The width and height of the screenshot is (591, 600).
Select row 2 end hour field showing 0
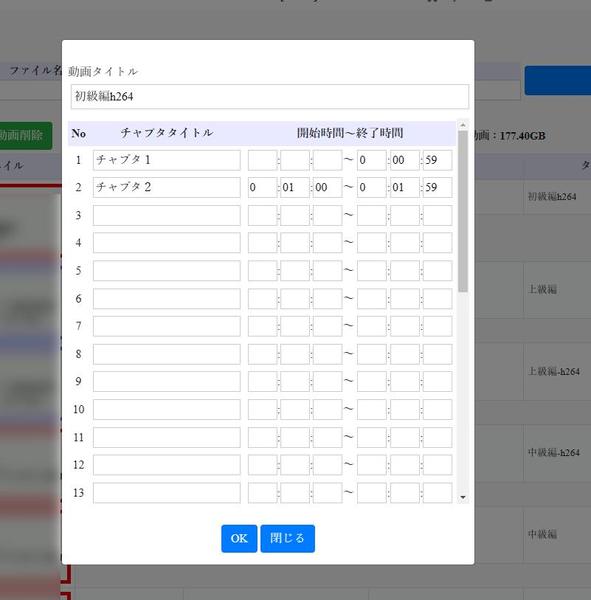[x=372, y=188]
